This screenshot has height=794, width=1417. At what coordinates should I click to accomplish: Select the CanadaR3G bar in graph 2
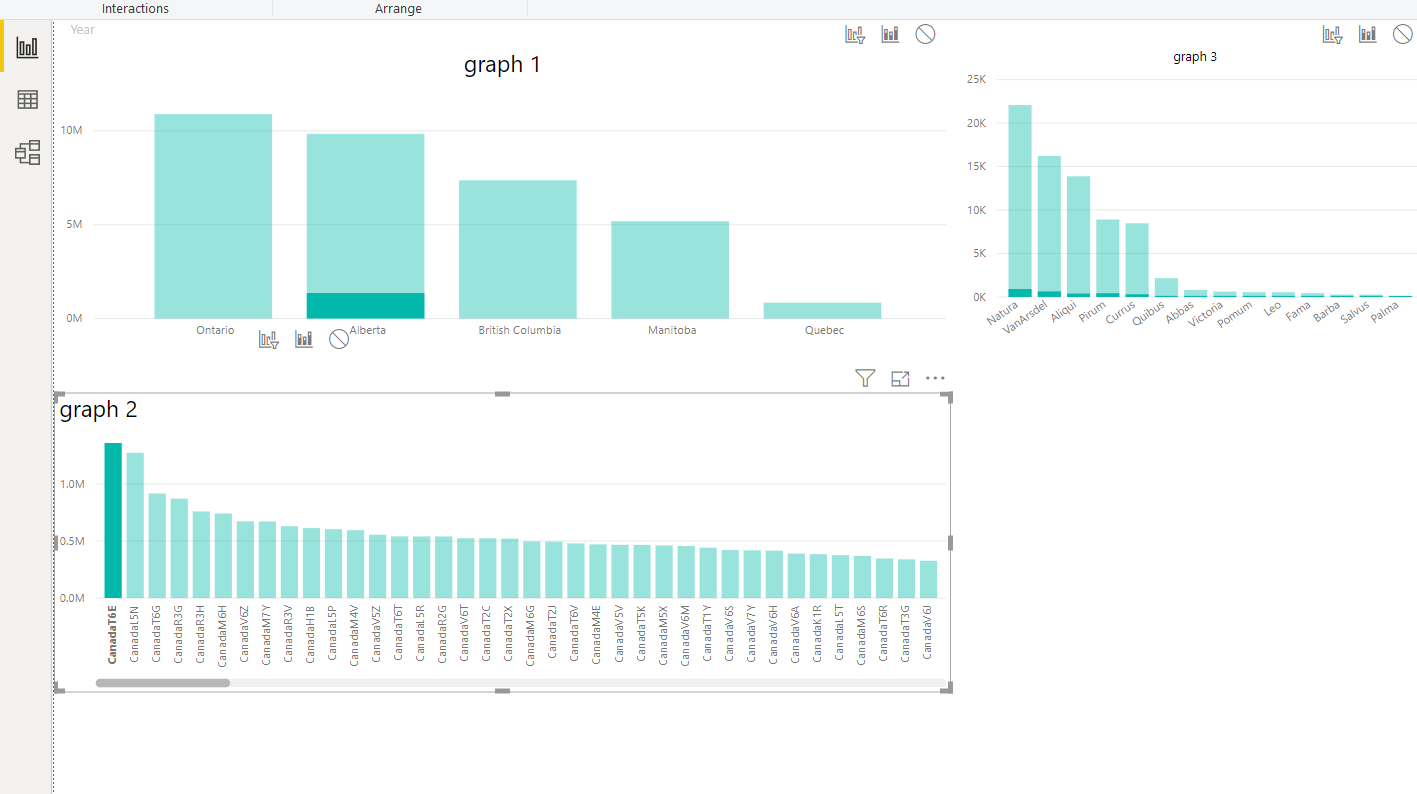point(179,548)
